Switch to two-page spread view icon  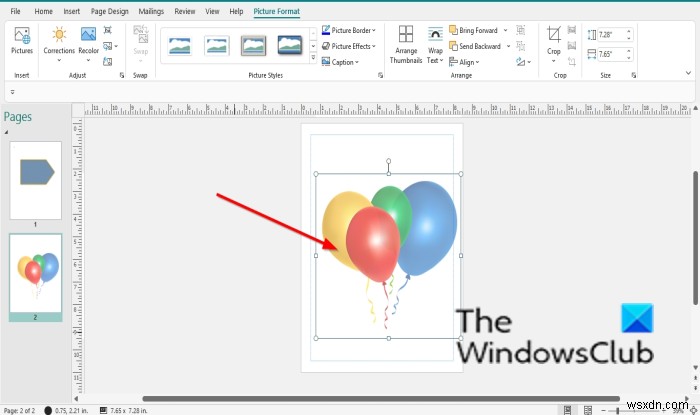(588, 410)
